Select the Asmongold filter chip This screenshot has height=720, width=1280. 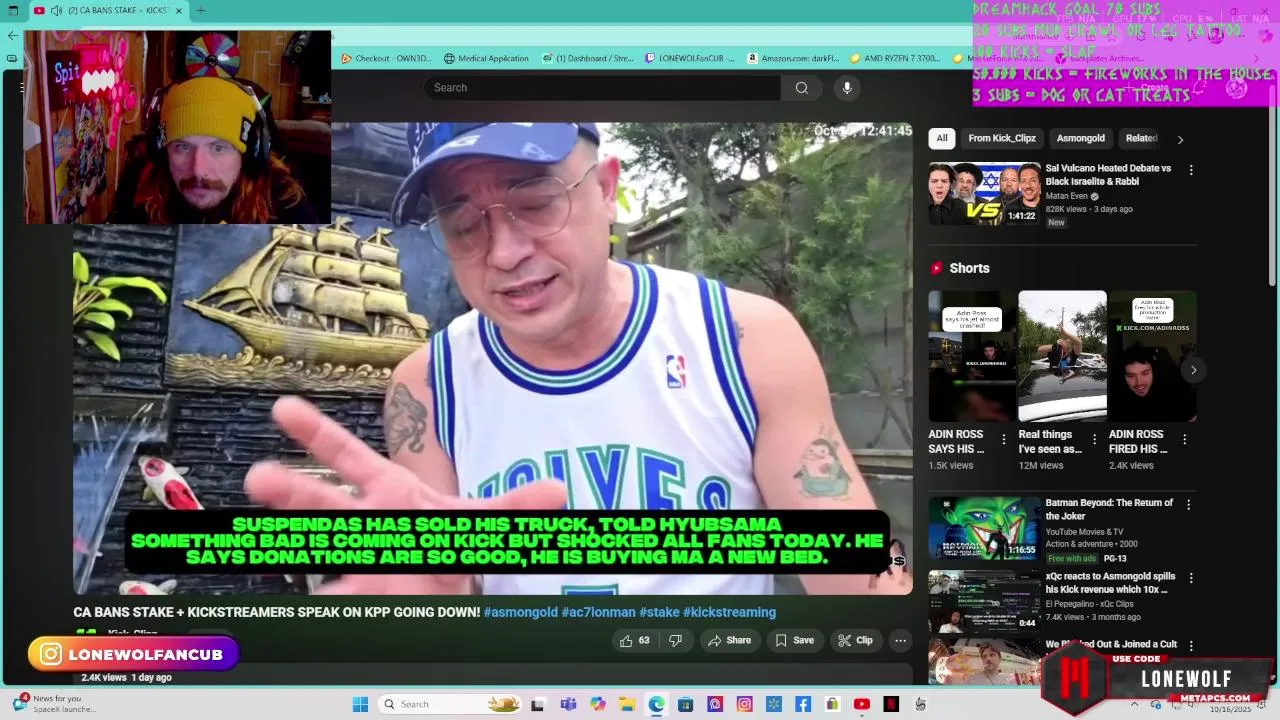[x=1081, y=139]
